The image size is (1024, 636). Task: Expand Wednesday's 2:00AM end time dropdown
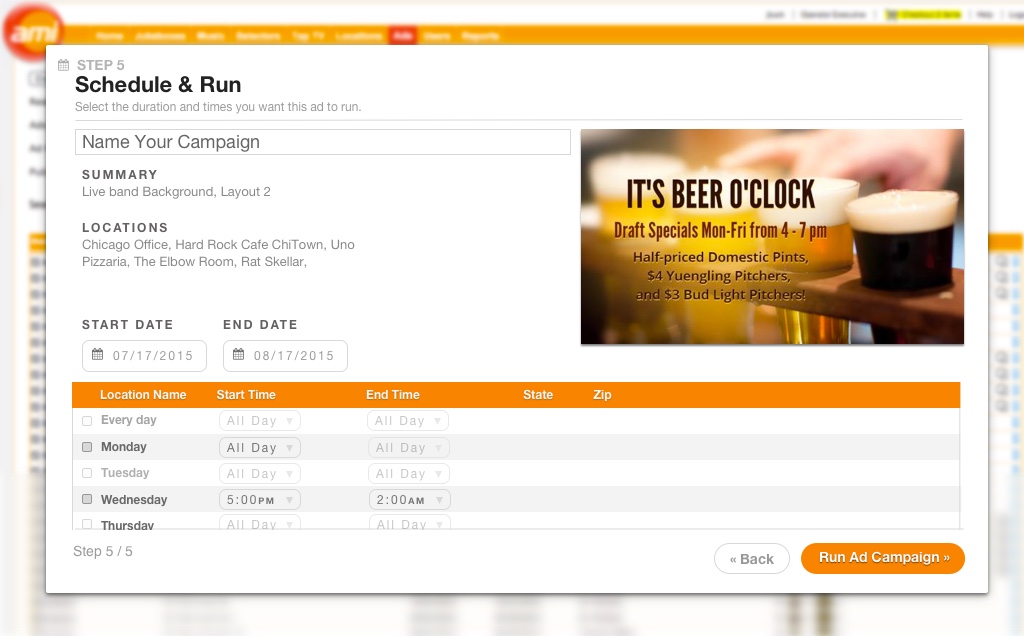tap(408, 500)
